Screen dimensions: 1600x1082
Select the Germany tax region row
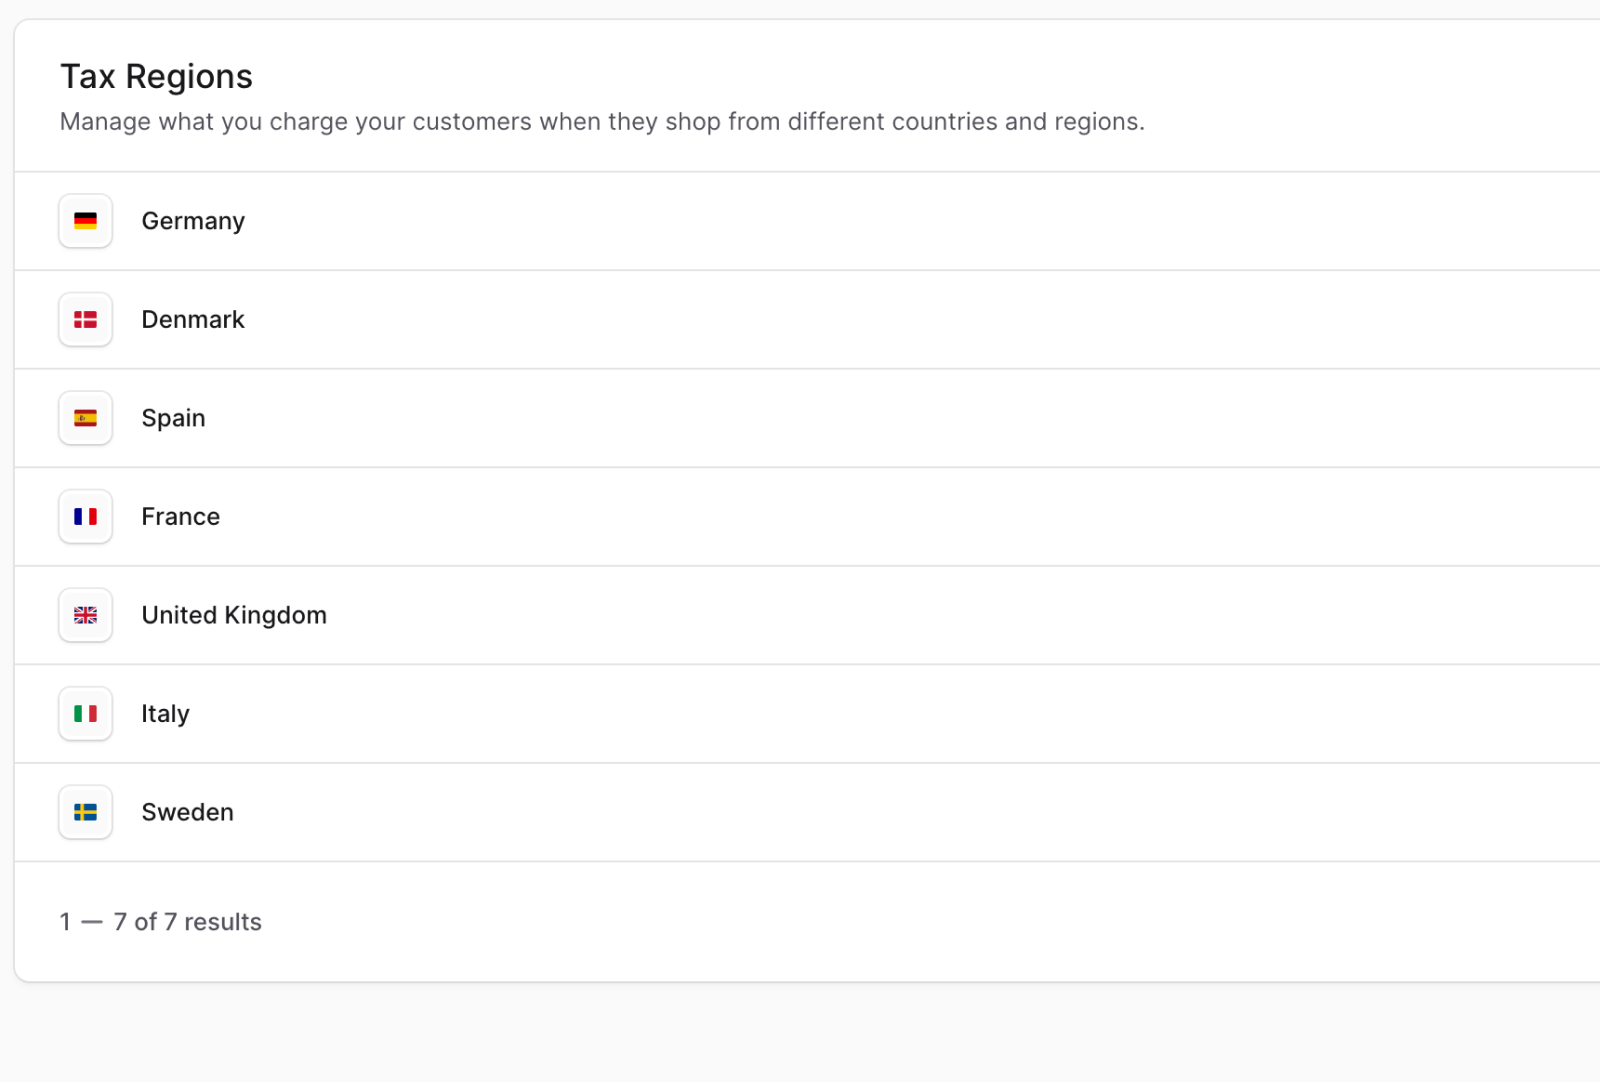pos(700,221)
